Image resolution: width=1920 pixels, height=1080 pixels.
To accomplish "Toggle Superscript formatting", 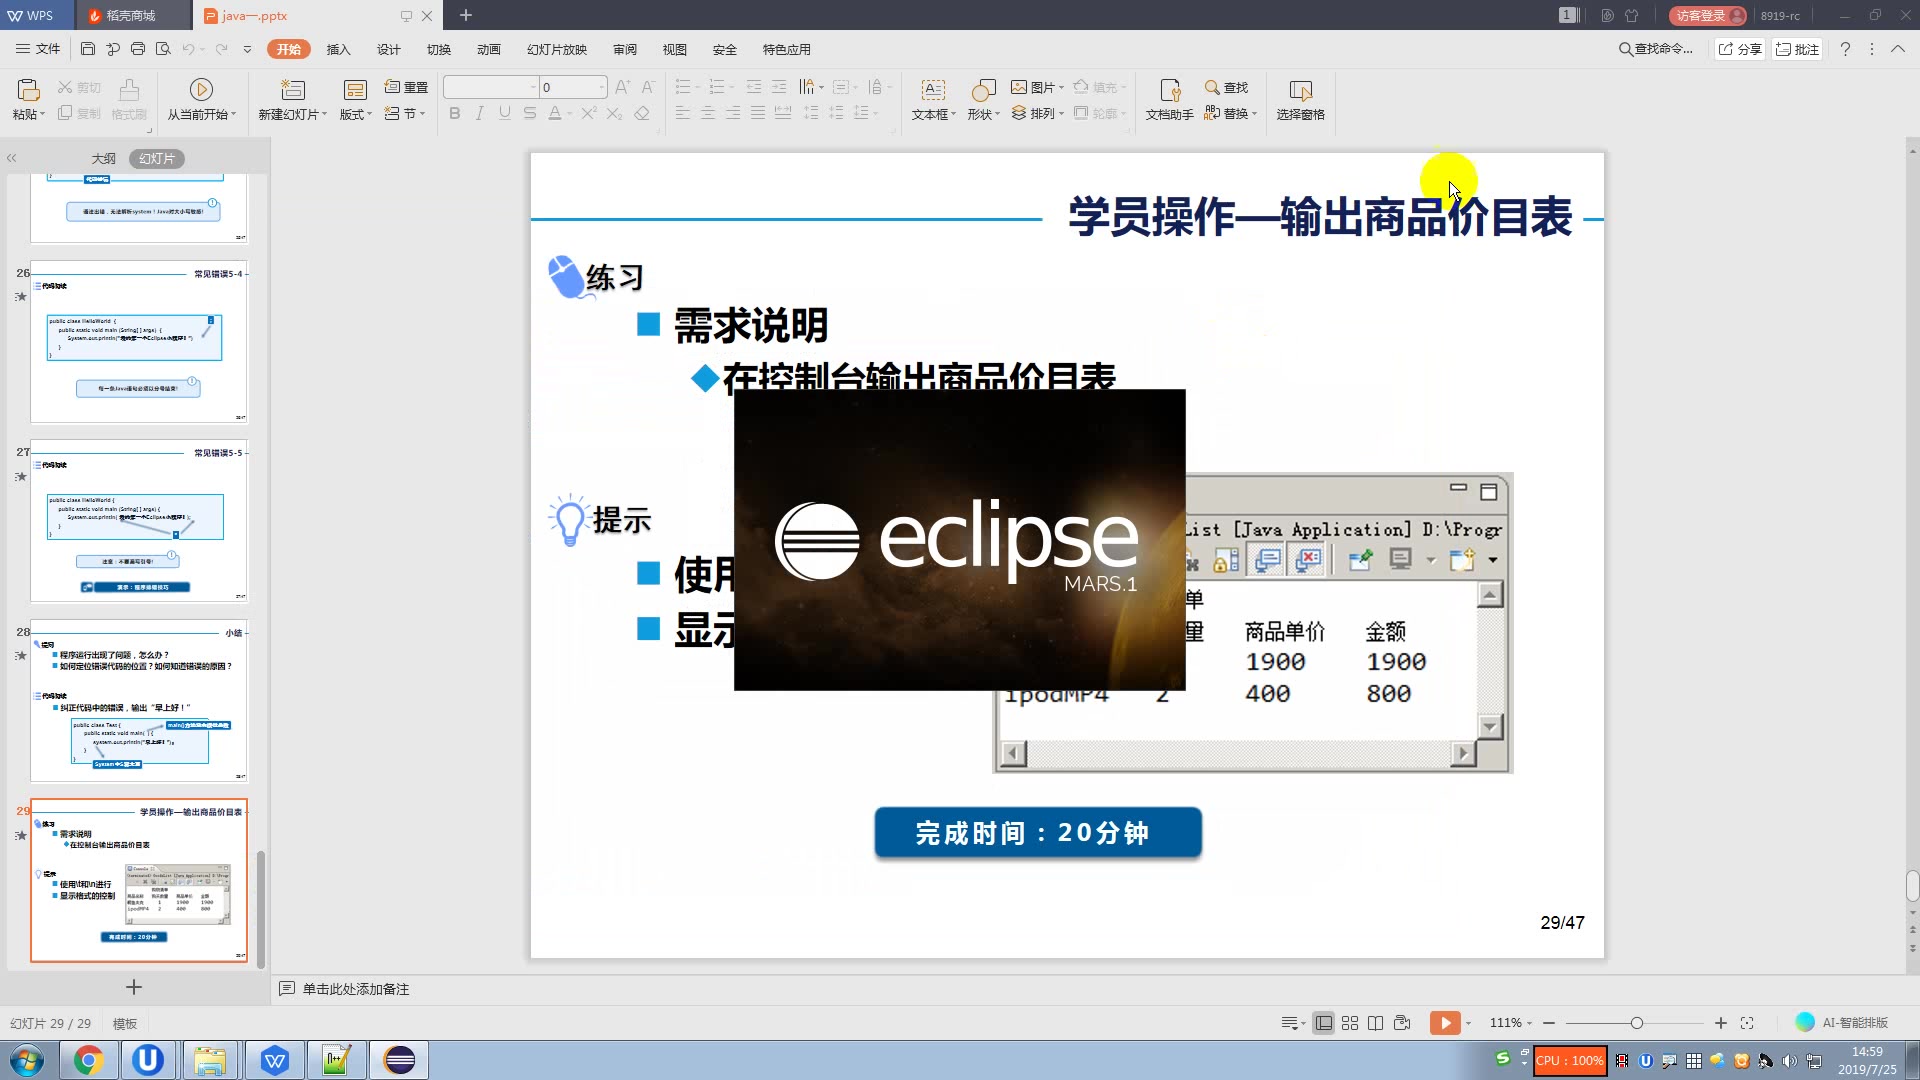I will click(x=589, y=113).
